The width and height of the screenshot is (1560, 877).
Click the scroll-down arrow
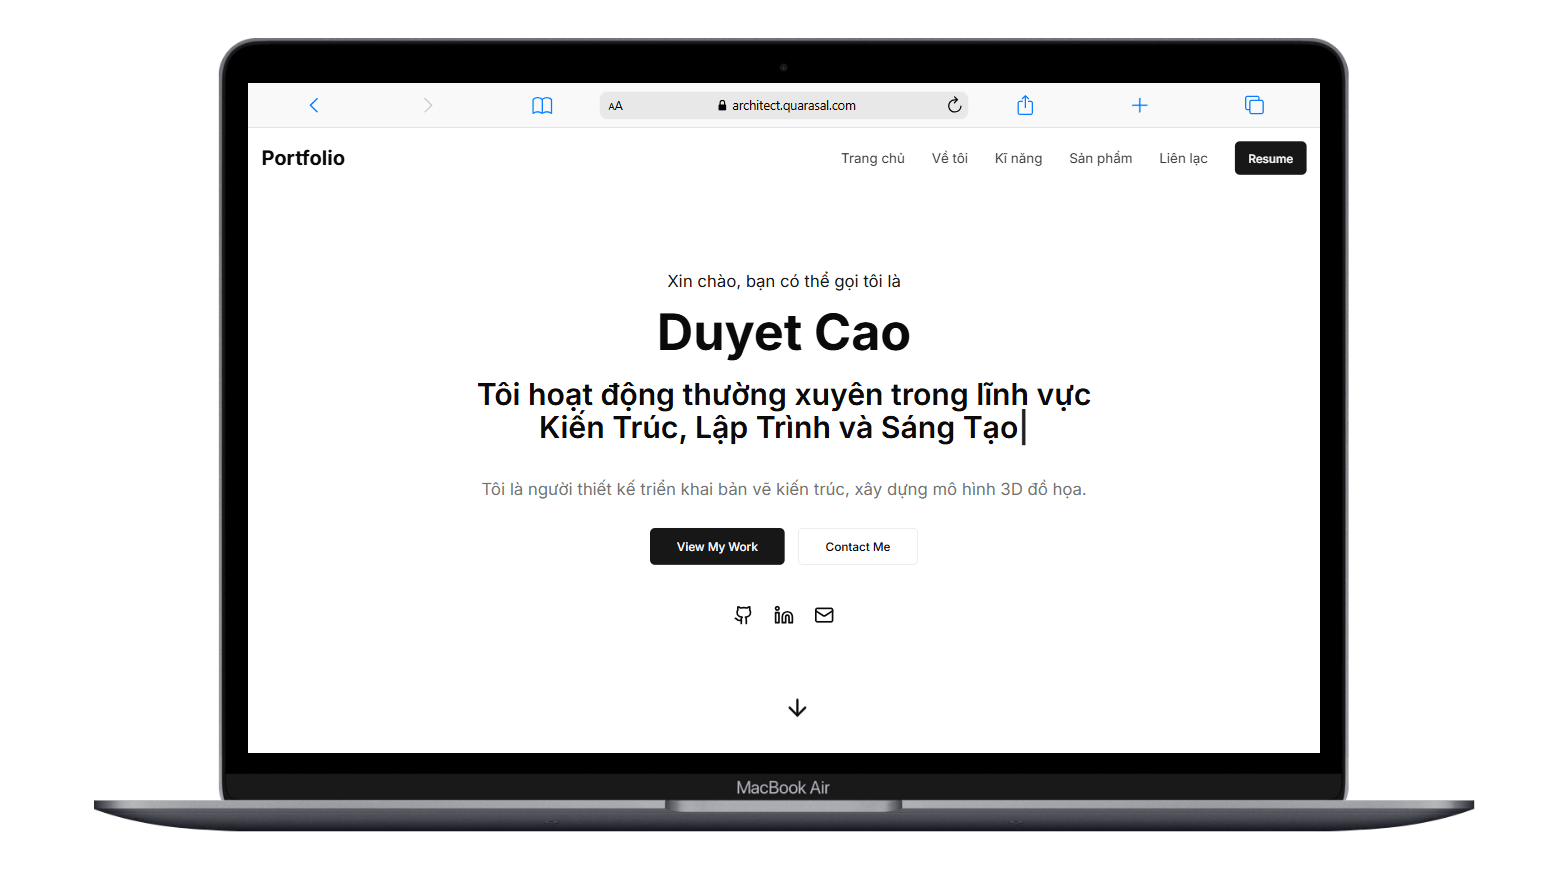[797, 708]
